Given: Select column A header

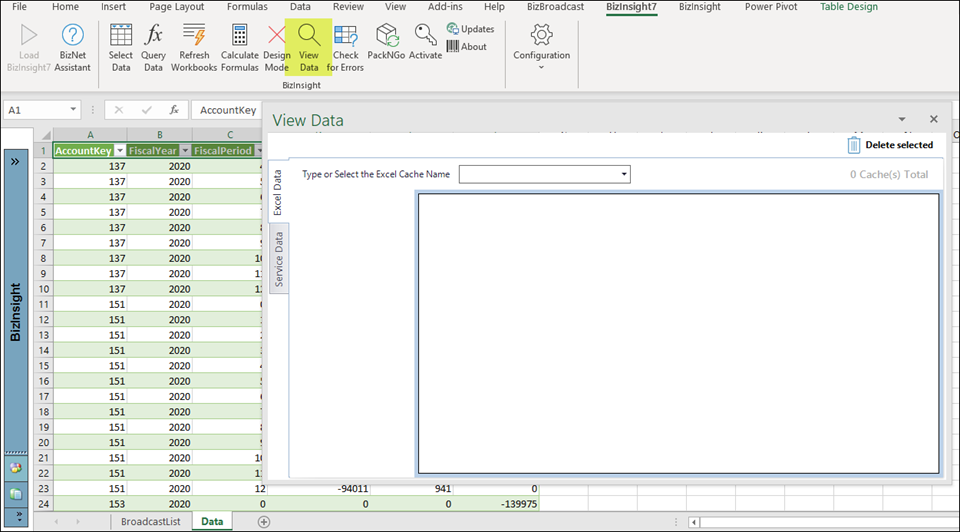Looking at the screenshot, I should [90, 135].
